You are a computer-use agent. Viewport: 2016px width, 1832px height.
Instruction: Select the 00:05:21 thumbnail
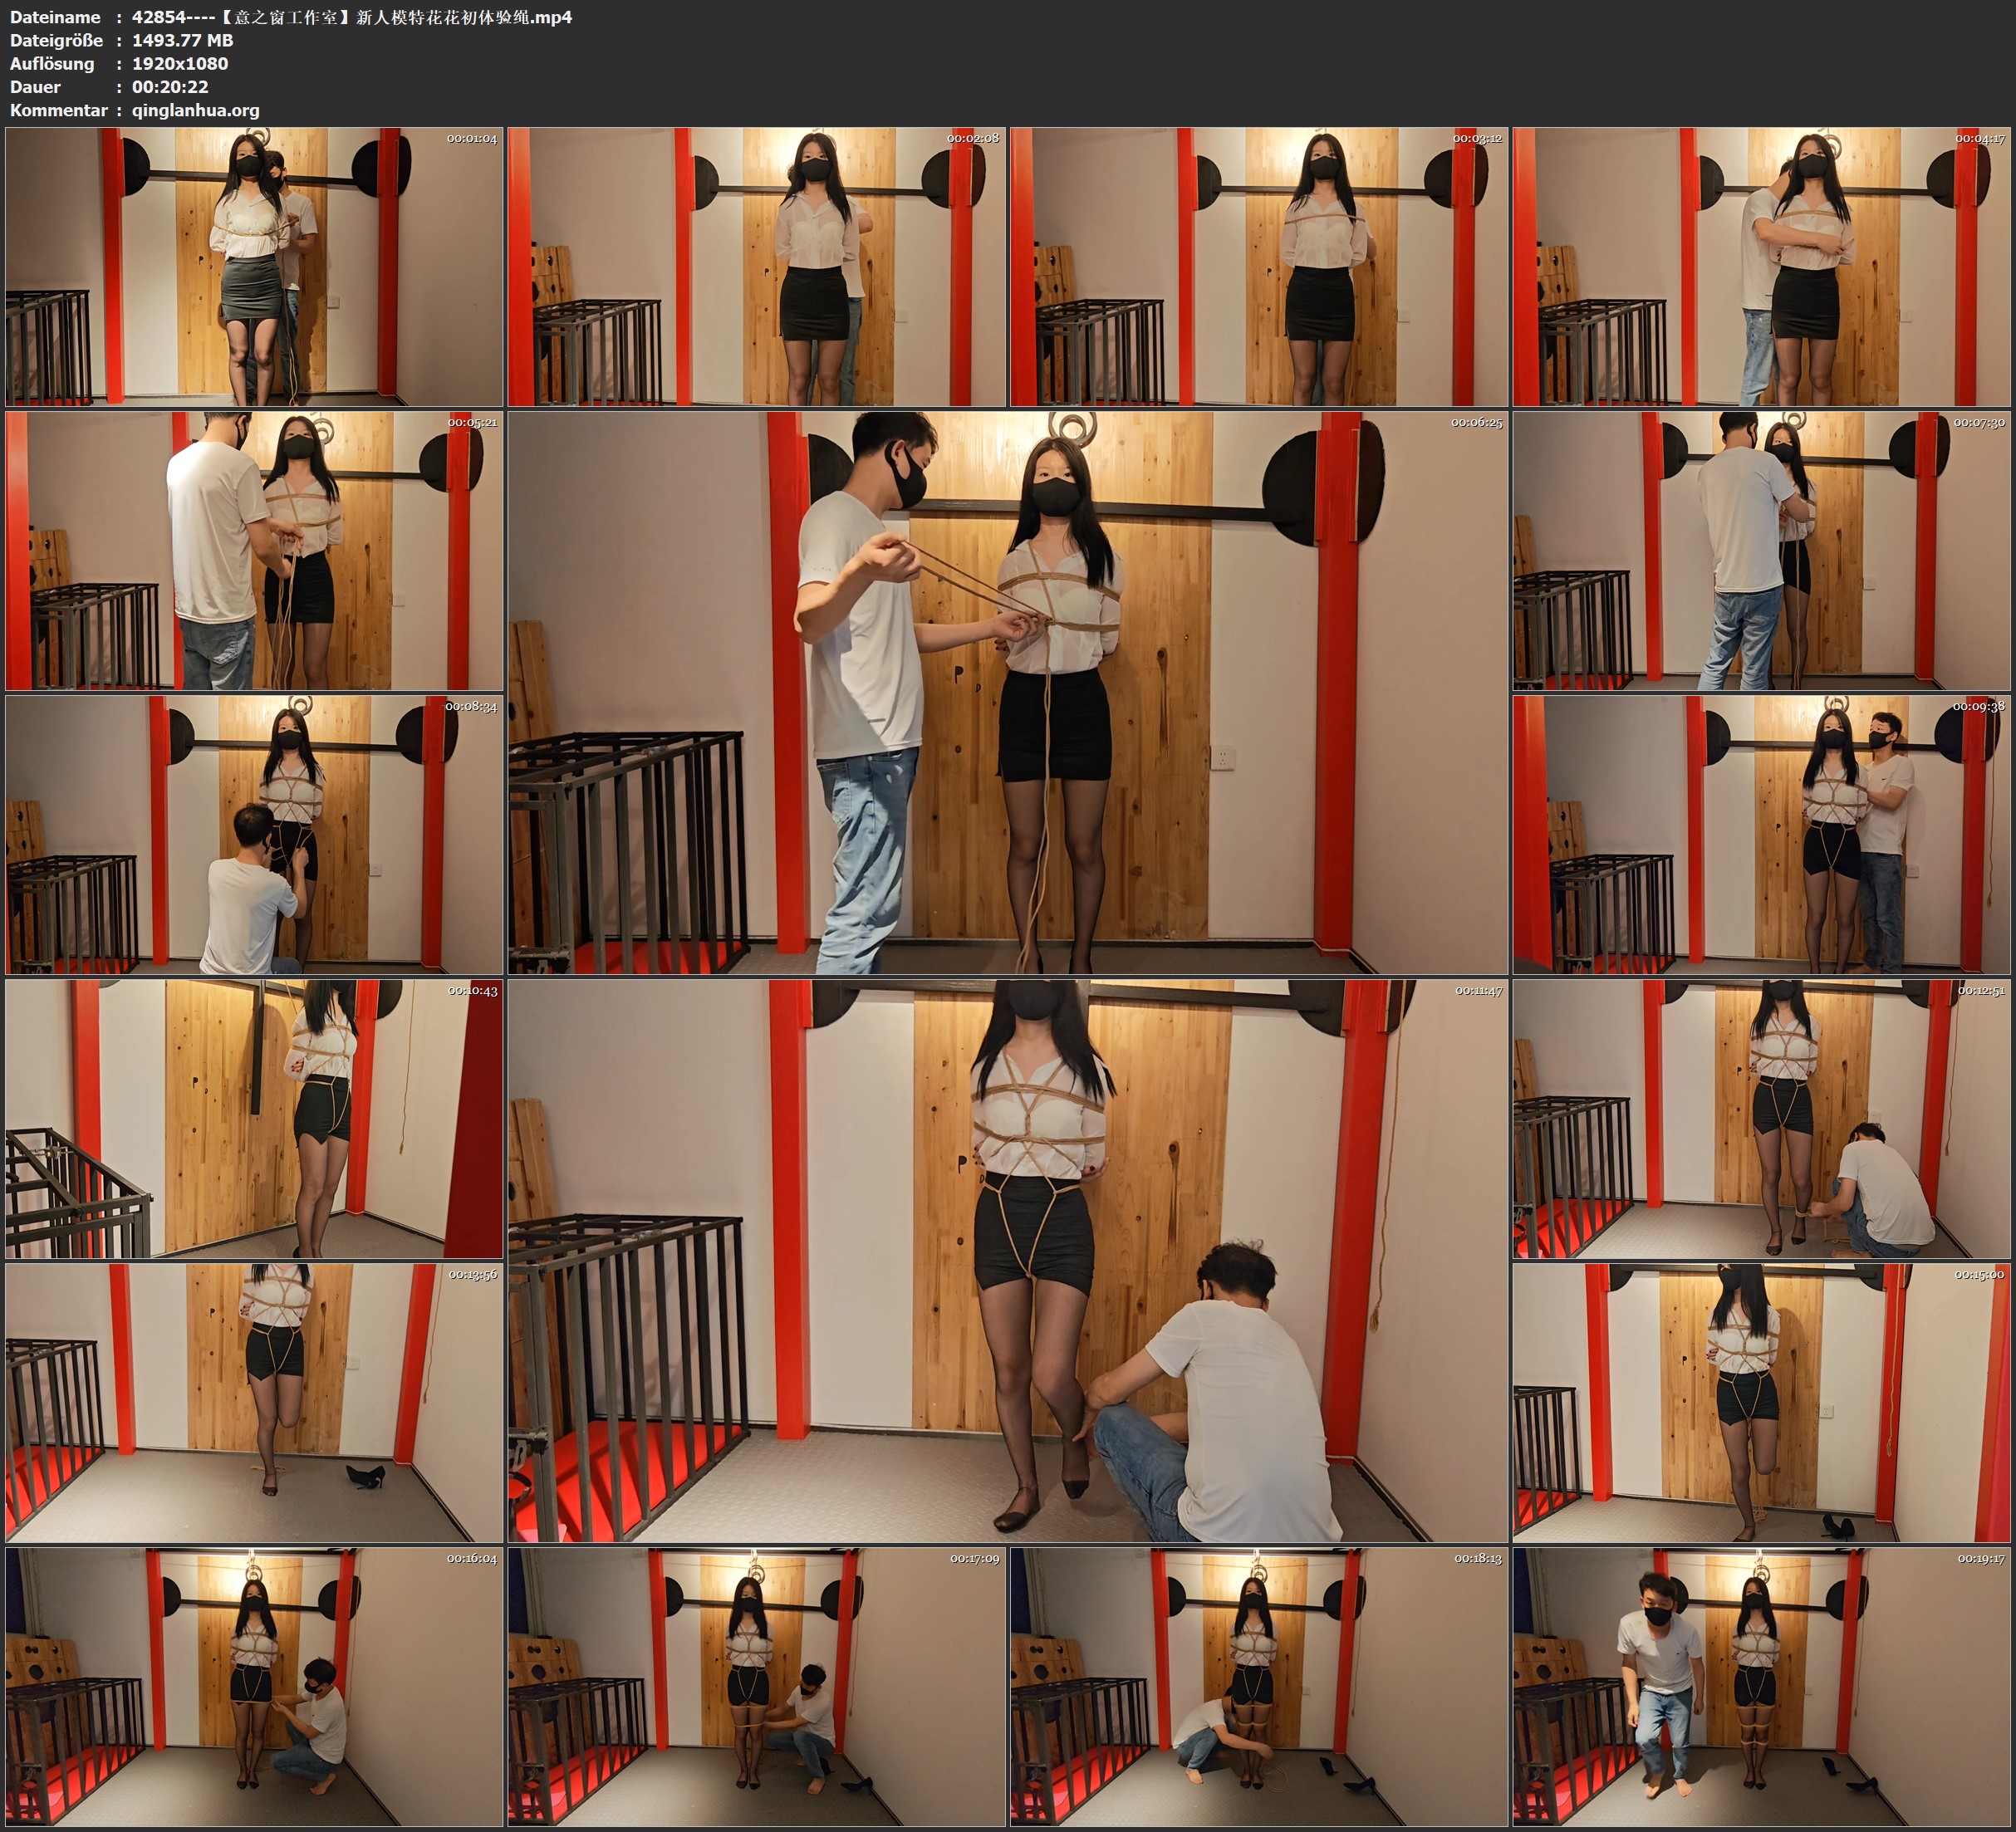pos(254,550)
